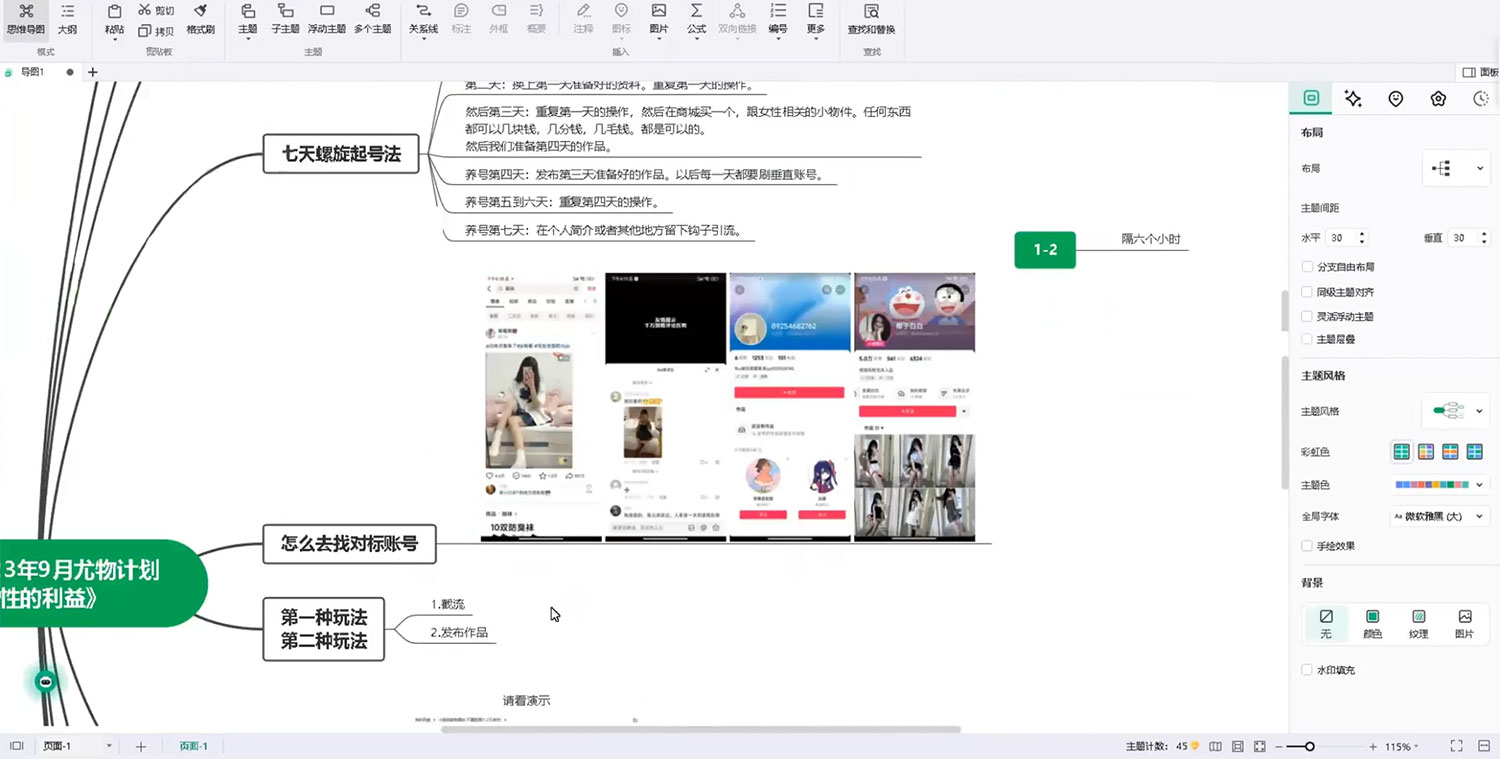Expand the 全局字体 font dropdown
The image size is (1500, 759).
point(1438,518)
